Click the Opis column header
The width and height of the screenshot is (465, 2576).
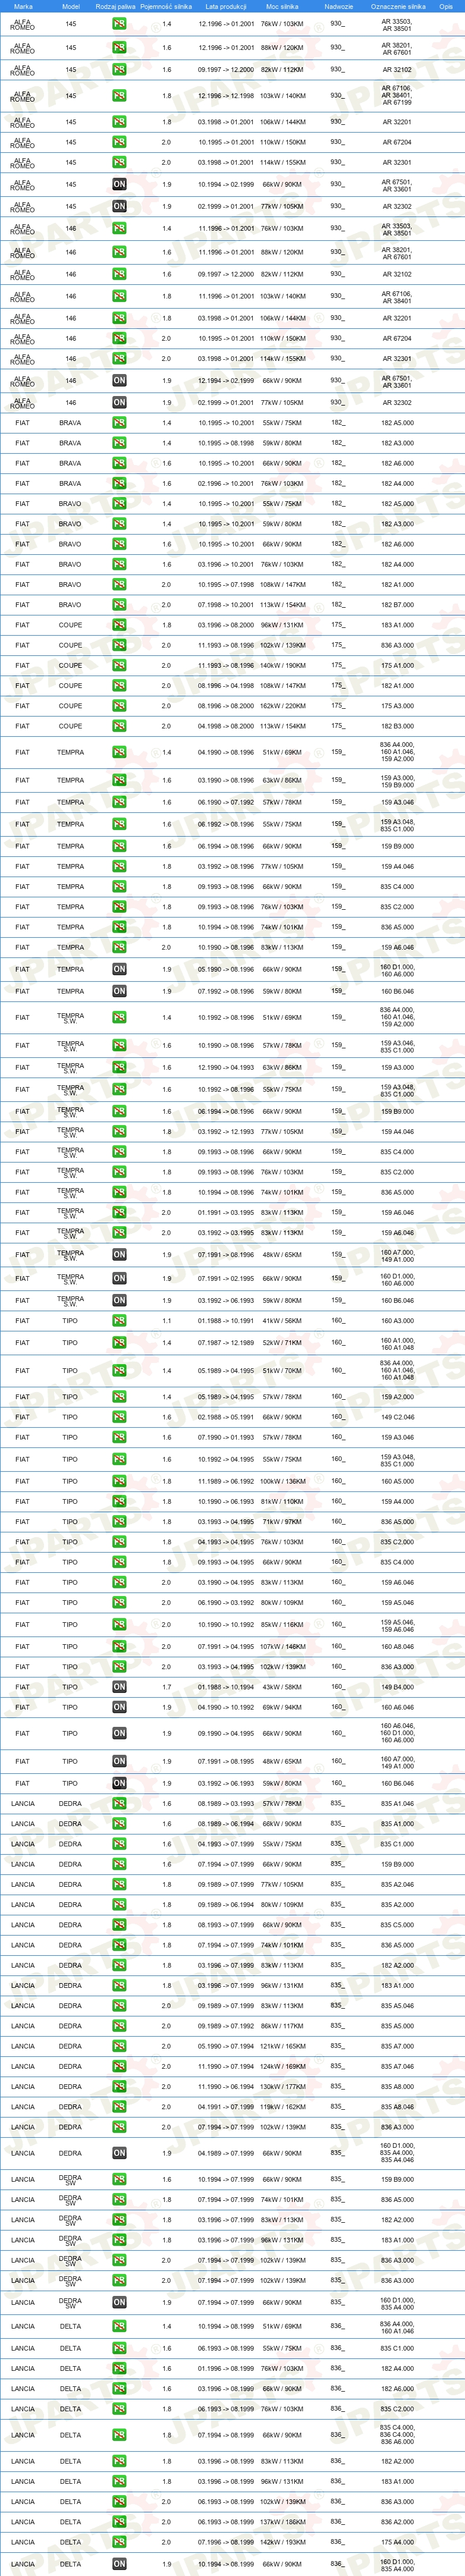(x=446, y=6)
